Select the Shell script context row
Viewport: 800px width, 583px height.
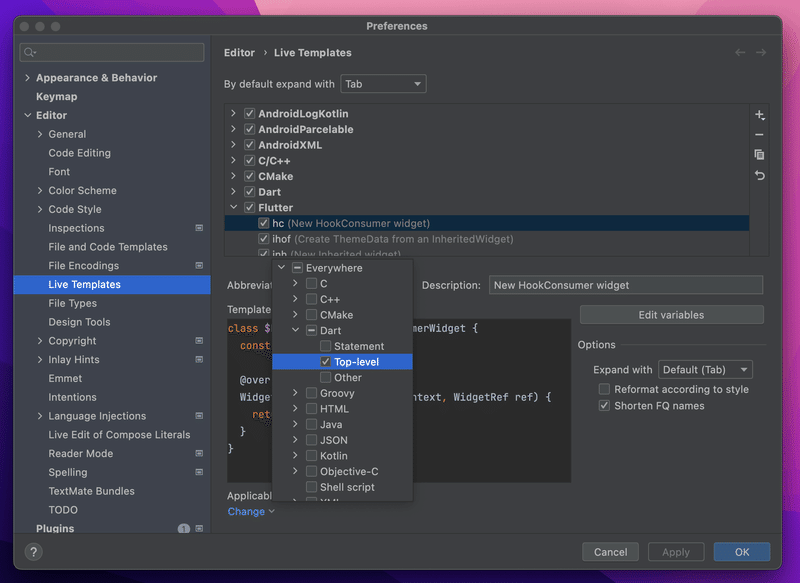[x=342, y=487]
